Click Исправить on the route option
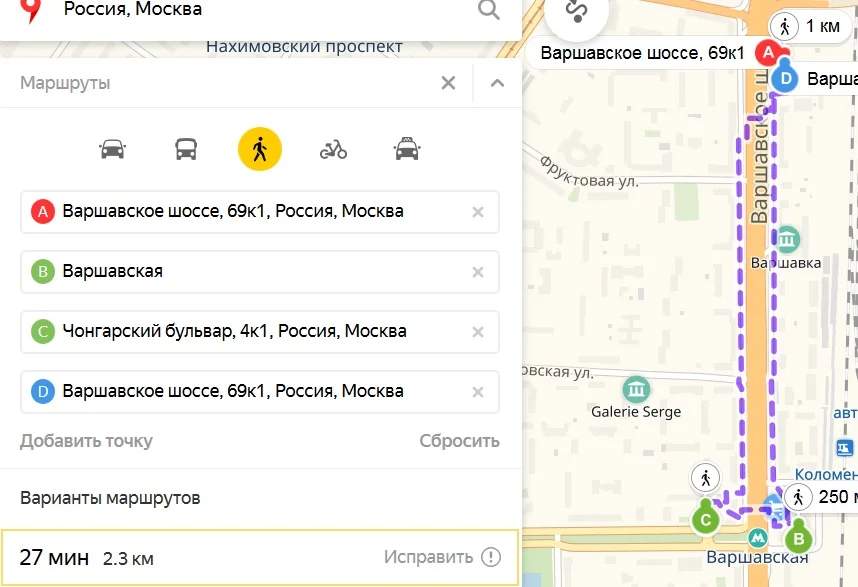 point(428,557)
